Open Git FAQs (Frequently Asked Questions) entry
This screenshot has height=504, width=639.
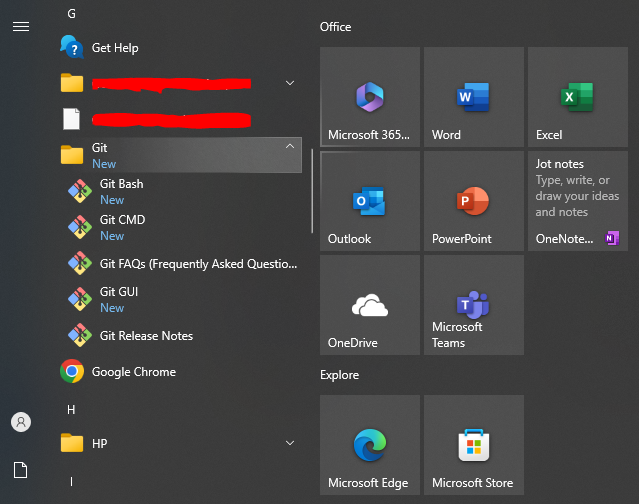pyautogui.click(x=198, y=264)
